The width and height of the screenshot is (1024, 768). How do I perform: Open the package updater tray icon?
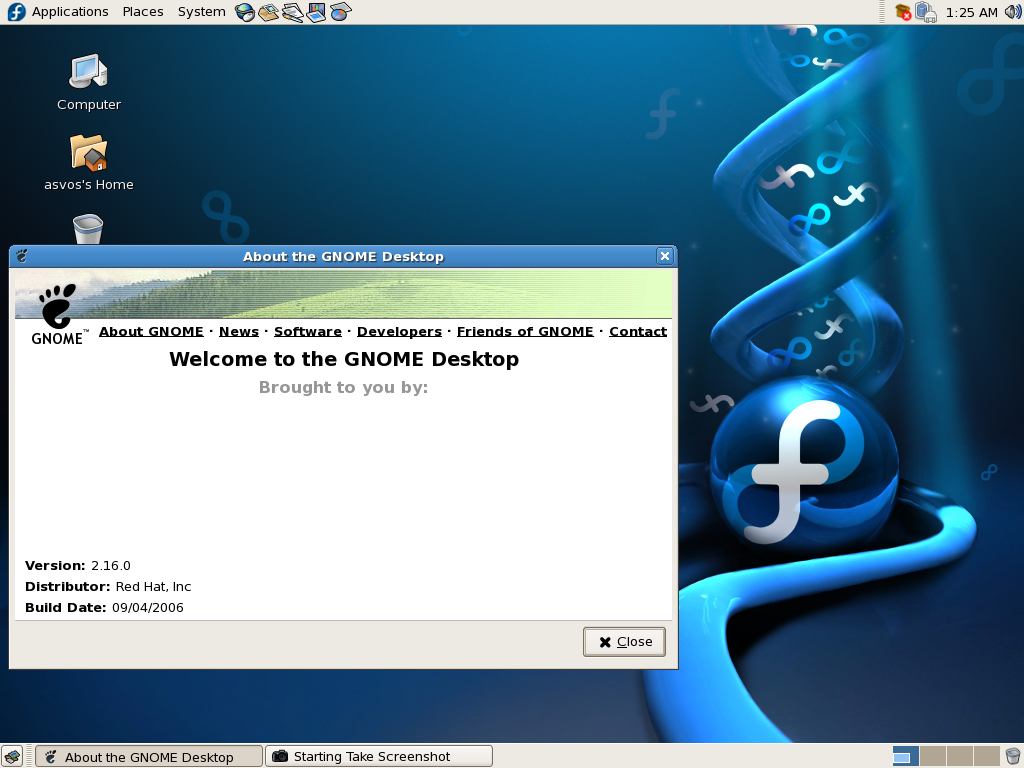click(903, 12)
